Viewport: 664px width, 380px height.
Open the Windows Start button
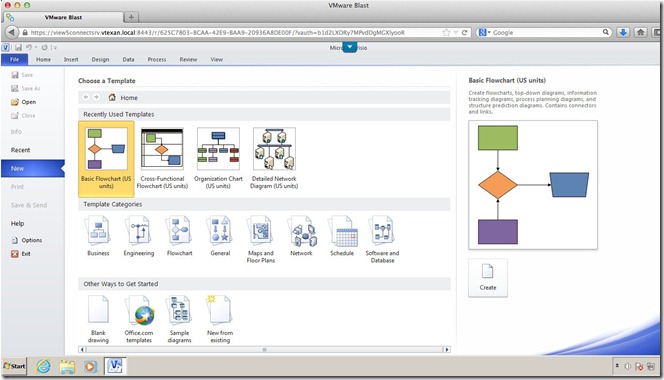[14, 366]
